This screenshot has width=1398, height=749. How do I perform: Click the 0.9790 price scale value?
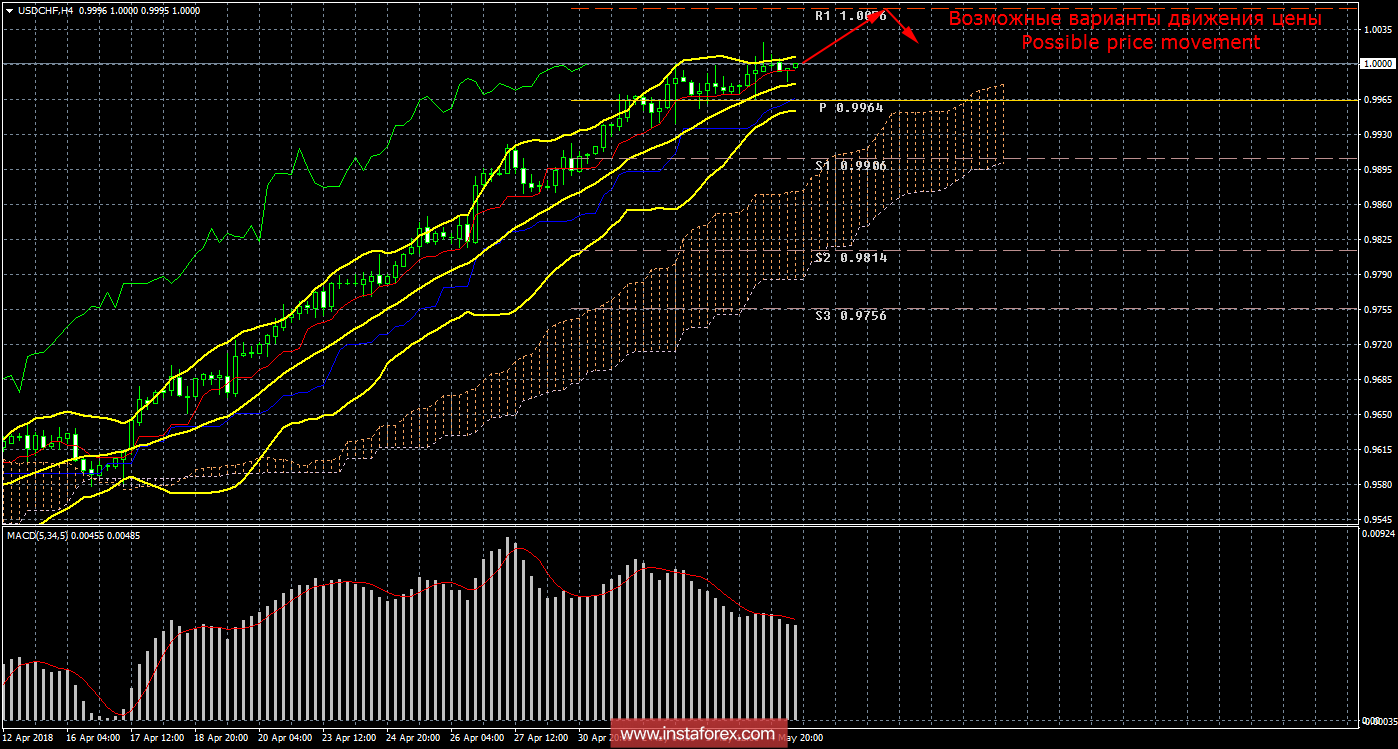coord(1377,274)
